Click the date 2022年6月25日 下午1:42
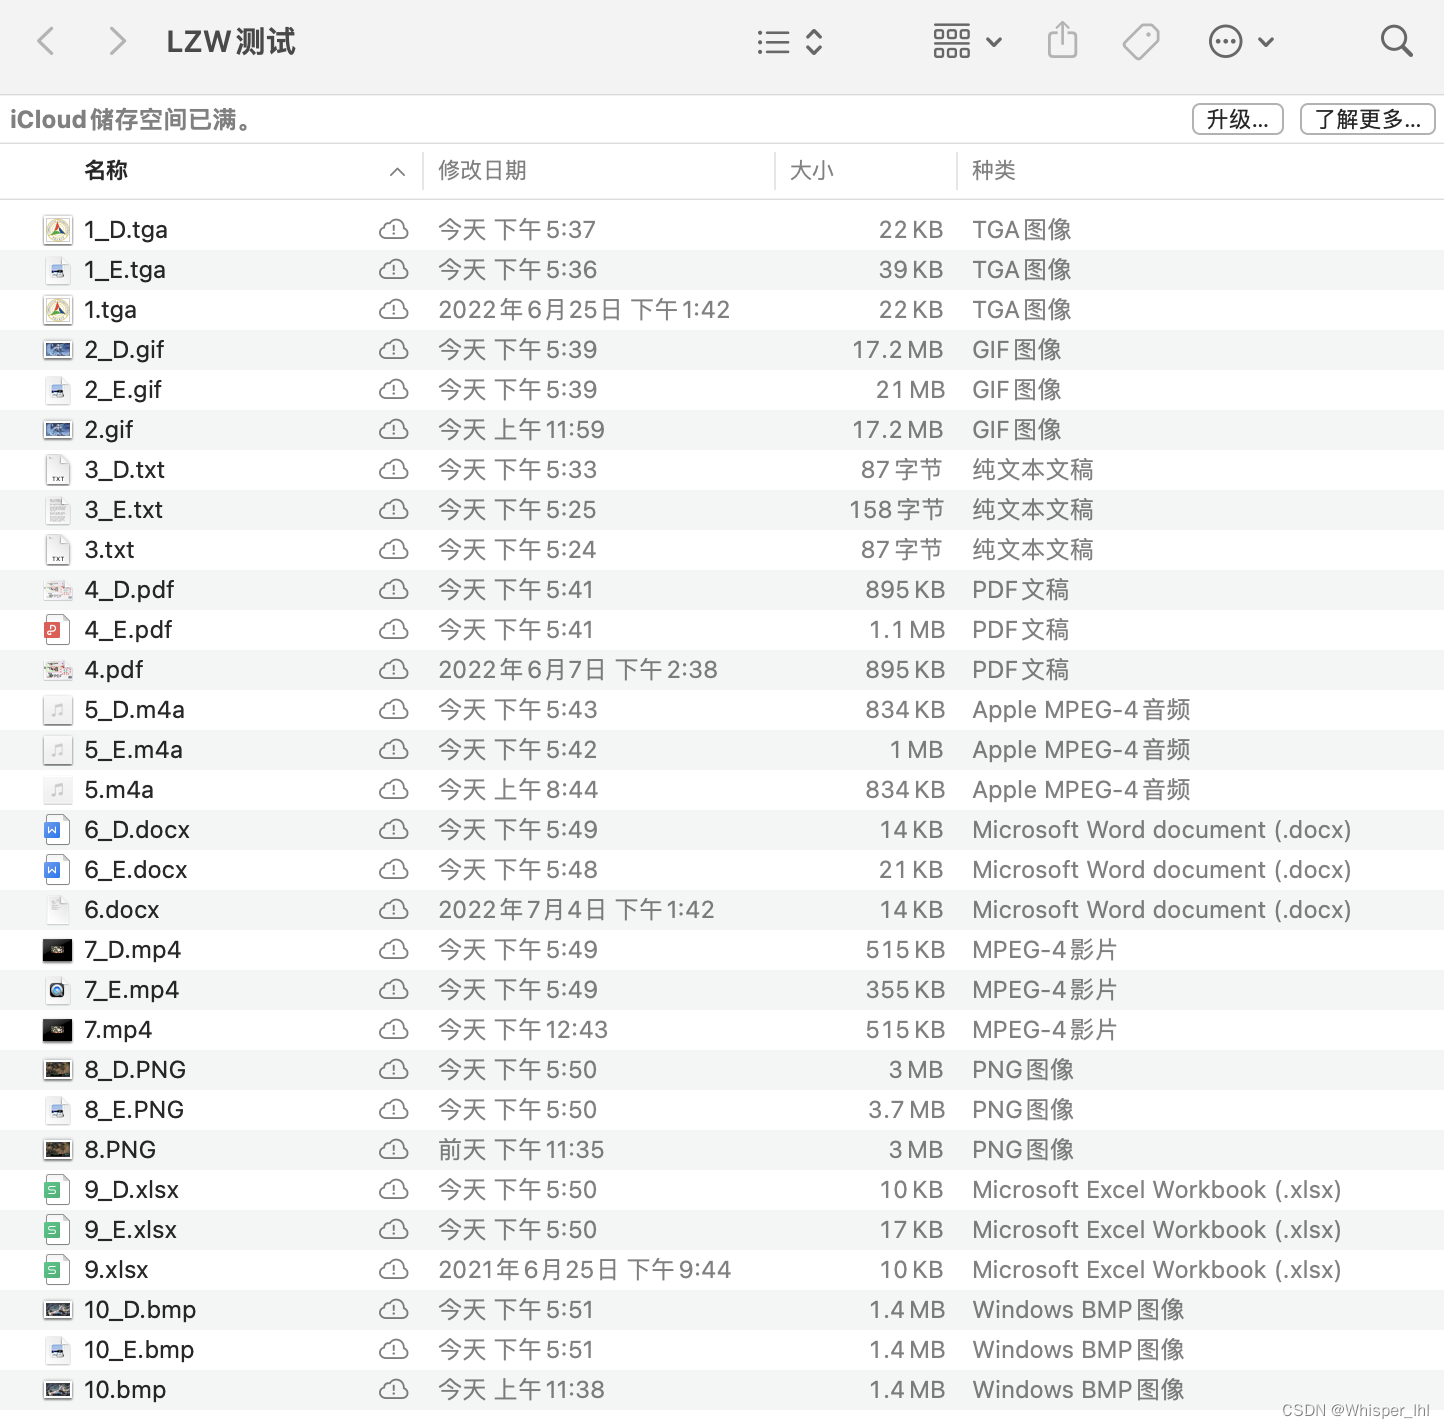Screen dimensions: 1444x1428 [x=584, y=310]
